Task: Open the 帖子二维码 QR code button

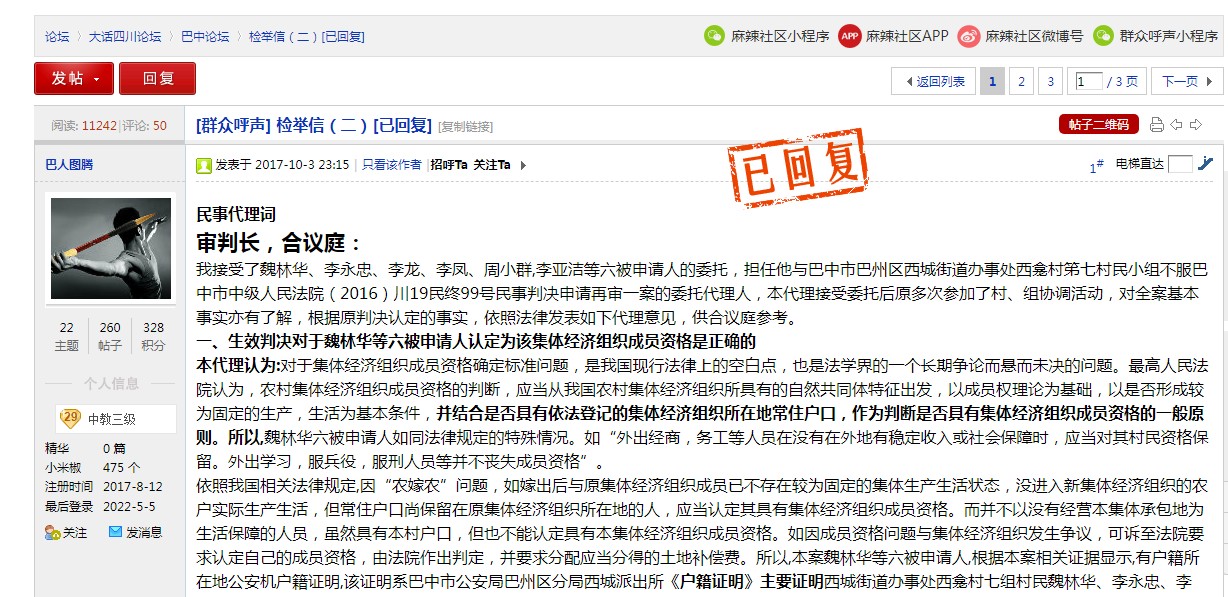Action: click(x=1098, y=125)
